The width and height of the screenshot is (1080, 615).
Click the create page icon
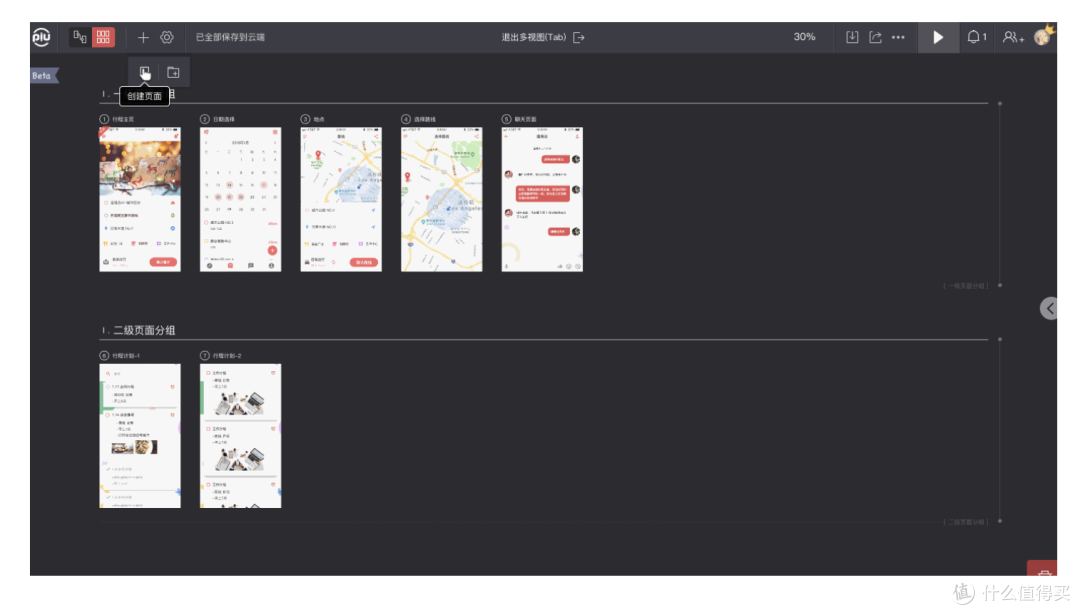pos(145,72)
